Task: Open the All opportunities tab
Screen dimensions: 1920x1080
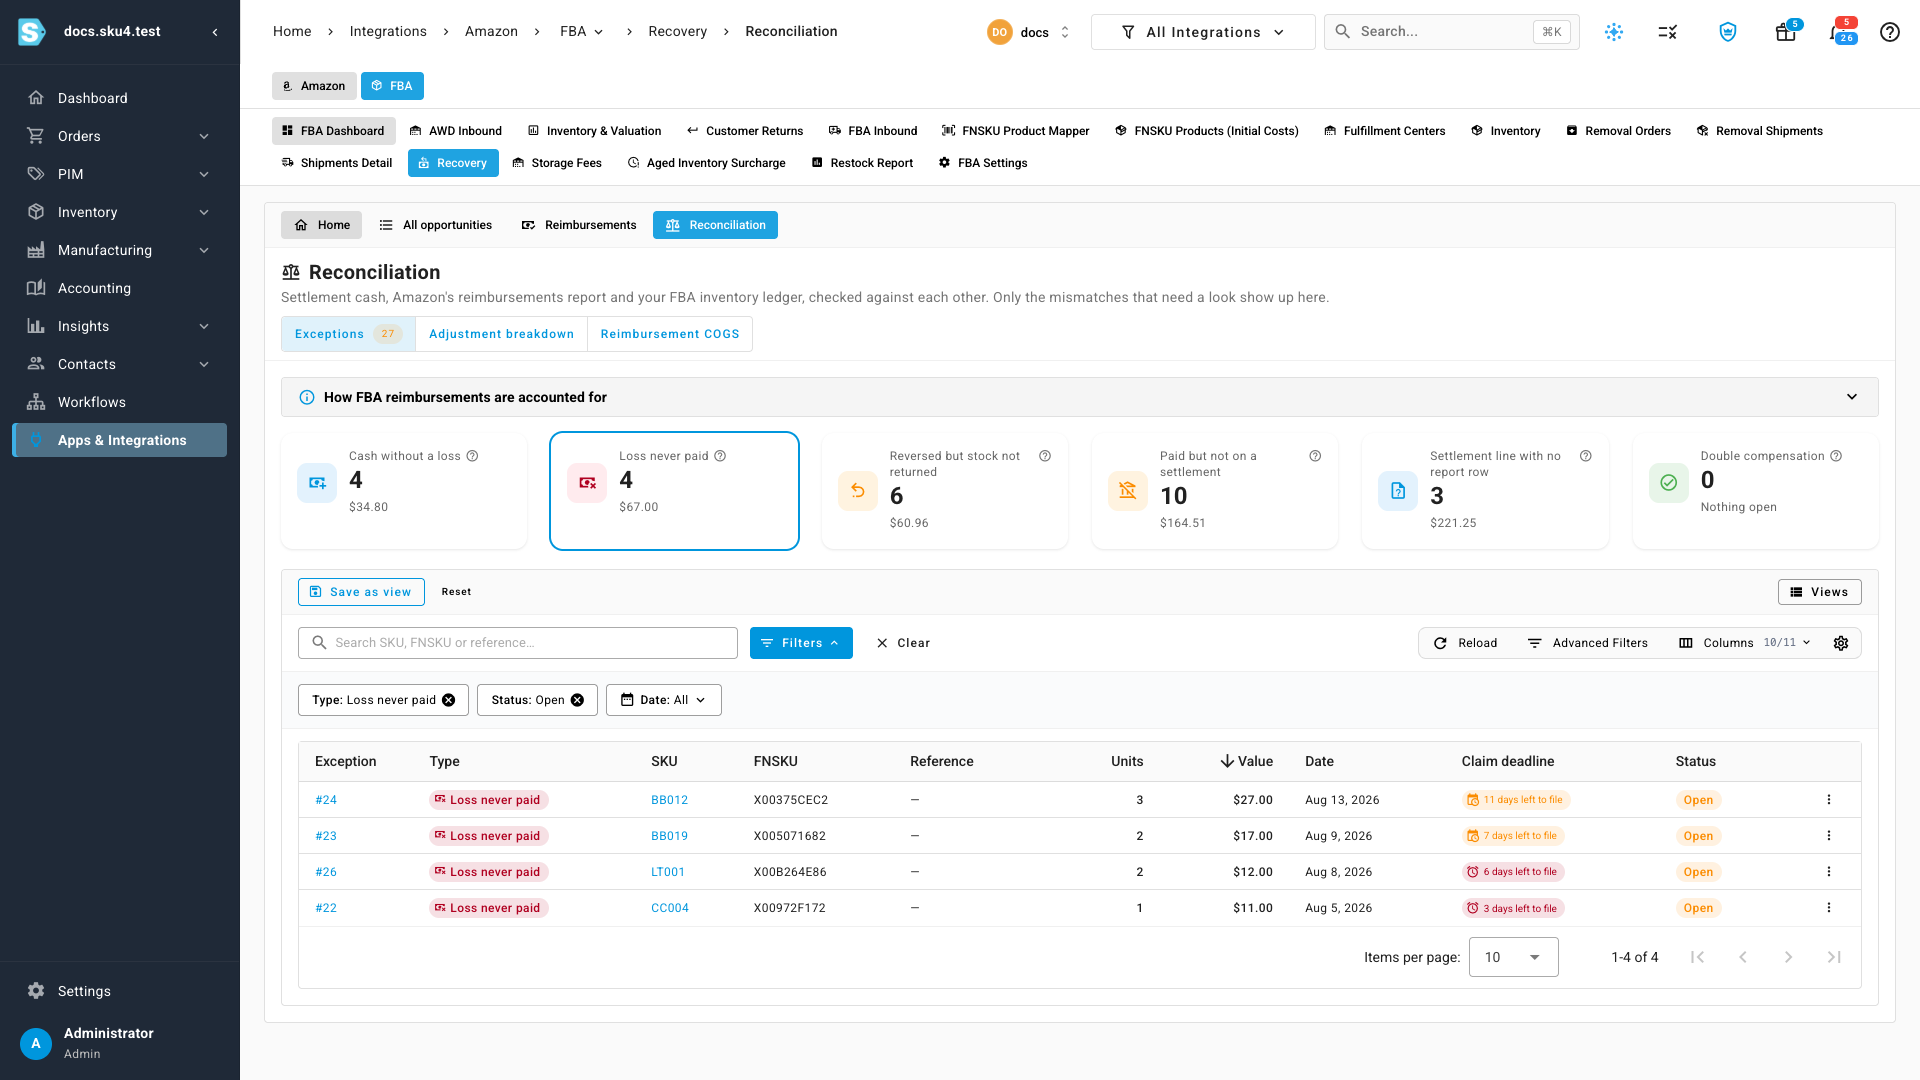Action: tap(436, 225)
